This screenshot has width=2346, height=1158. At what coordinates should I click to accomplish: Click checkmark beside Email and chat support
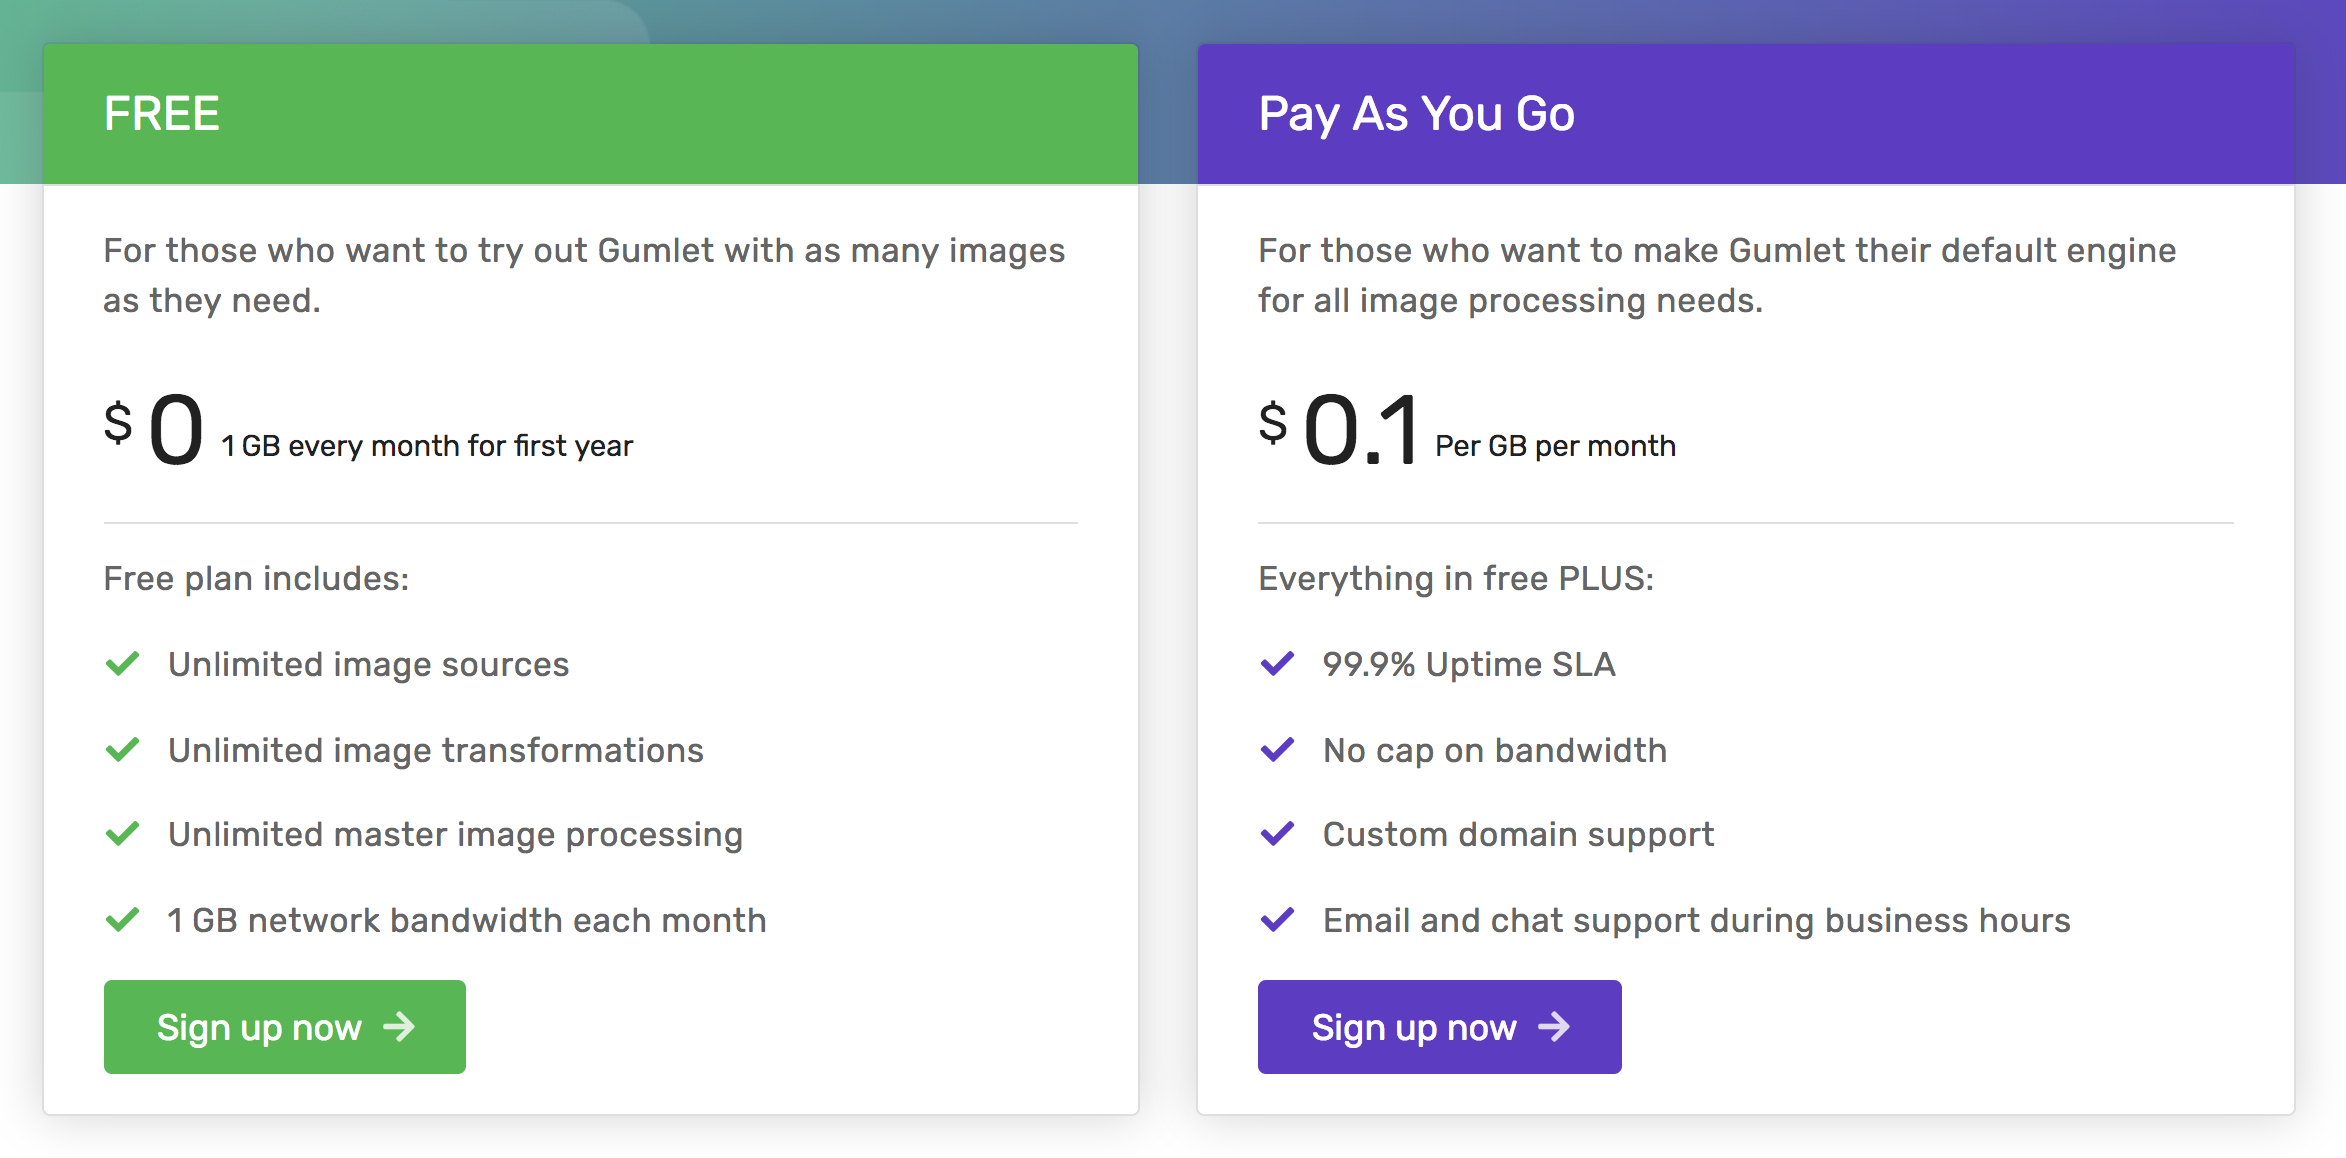coord(1277,920)
